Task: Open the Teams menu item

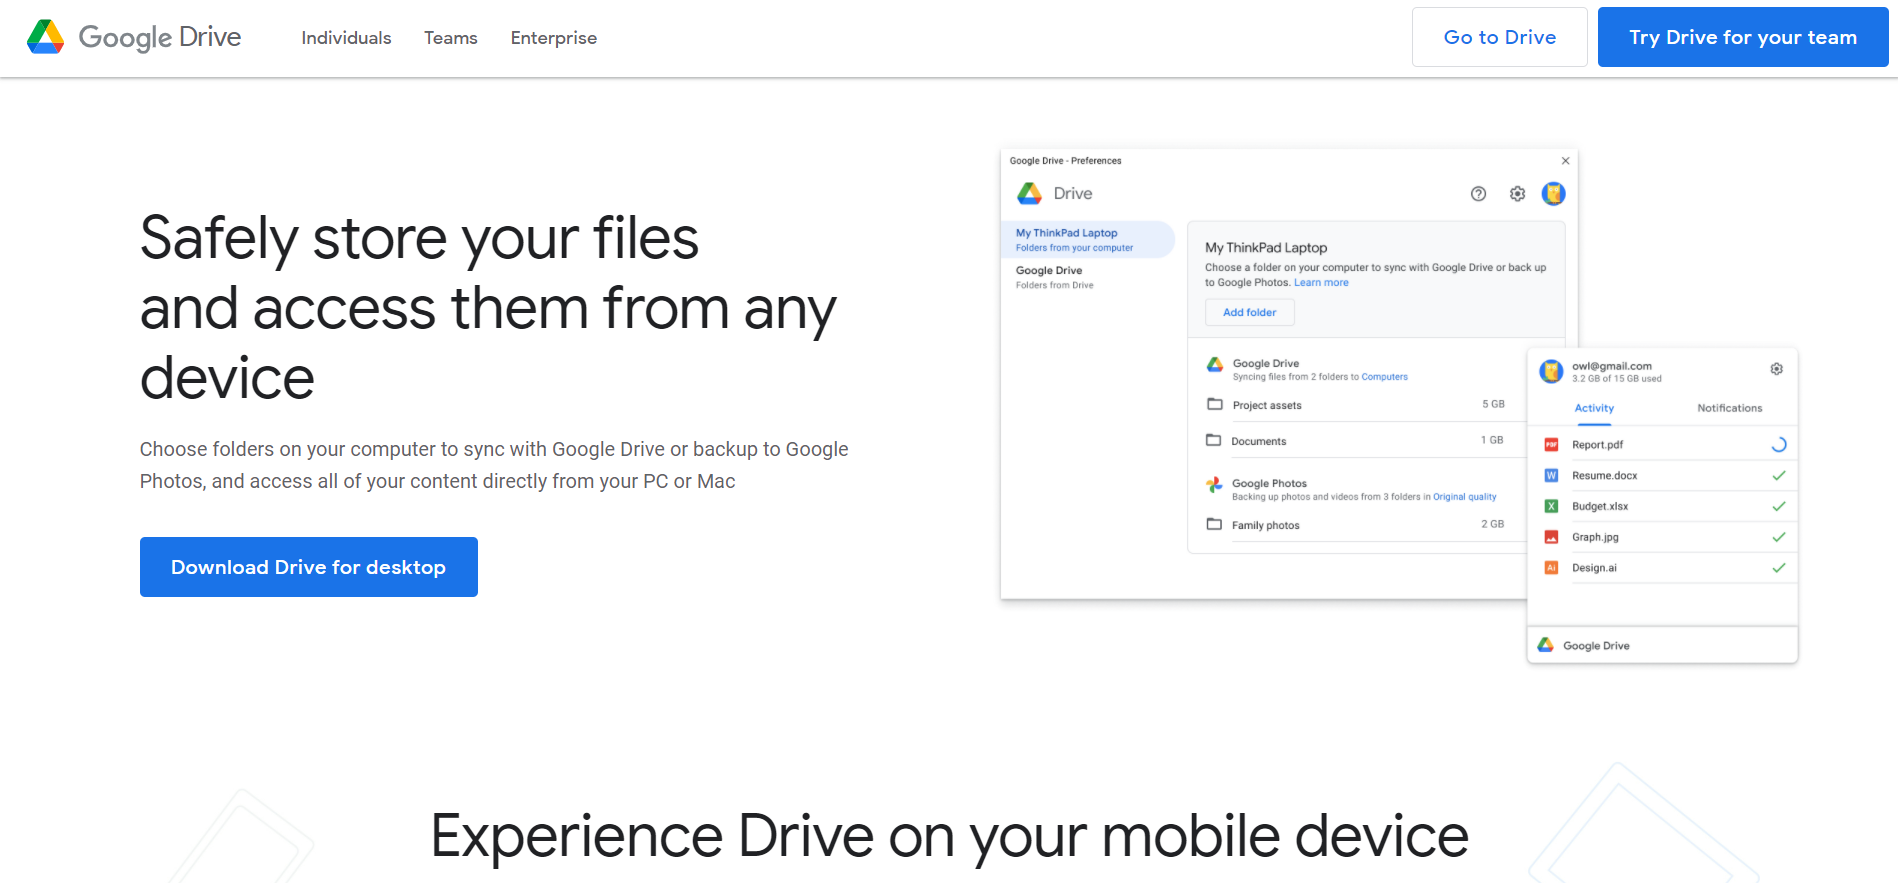Action: [x=451, y=38]
